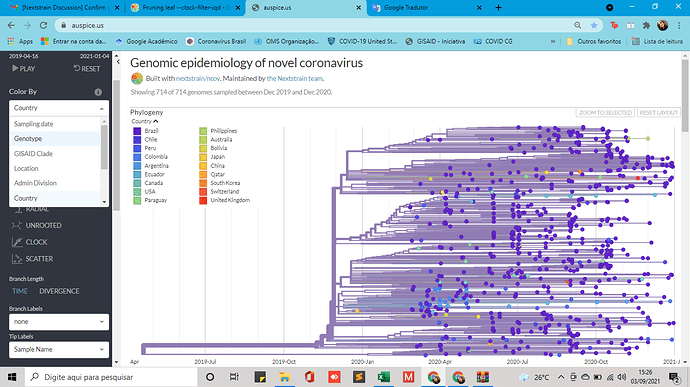Go forward in browser history
The height and width of the screenshot is (387, 690).
coord(27,26)
